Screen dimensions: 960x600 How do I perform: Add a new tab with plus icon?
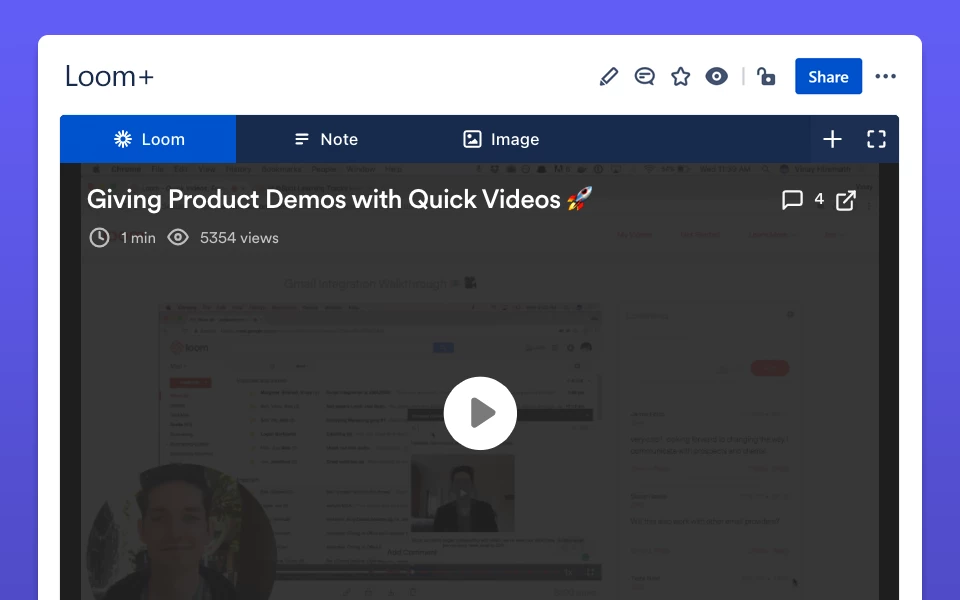pos(832,139)
